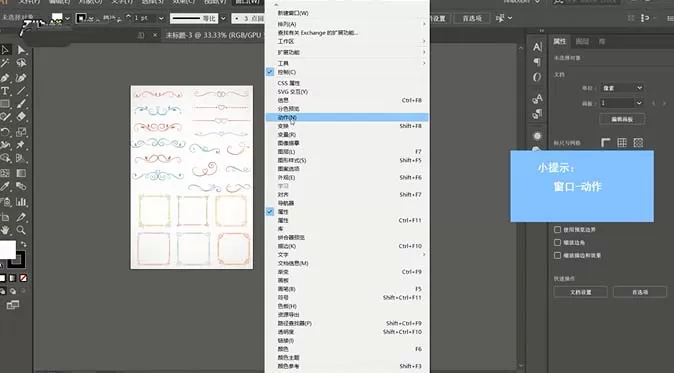Select the Curvature tool

(x=21, y=78)
